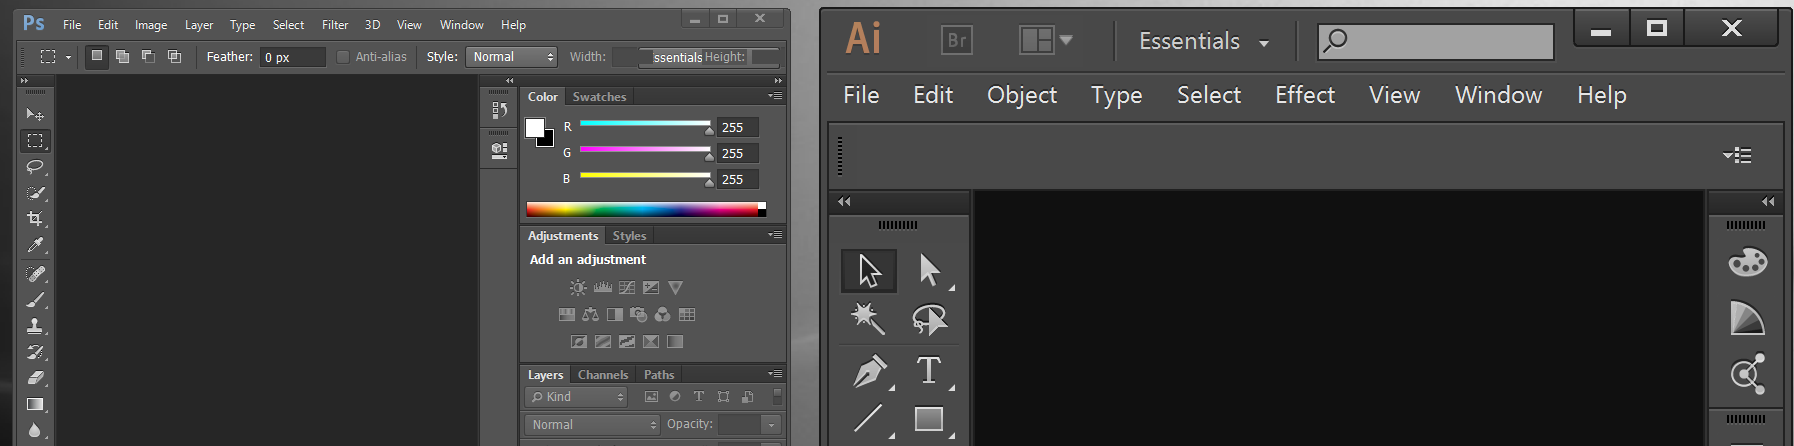Viewport: 1794px width, 446px height.
Task: Select the Crop tool in Photoshop
Action: coord(35,219)
